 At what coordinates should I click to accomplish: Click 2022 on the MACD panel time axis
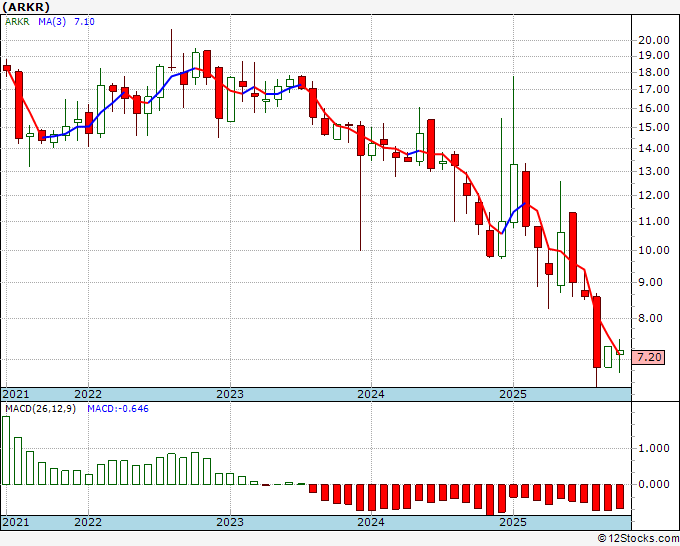click(x=88, y=522)
